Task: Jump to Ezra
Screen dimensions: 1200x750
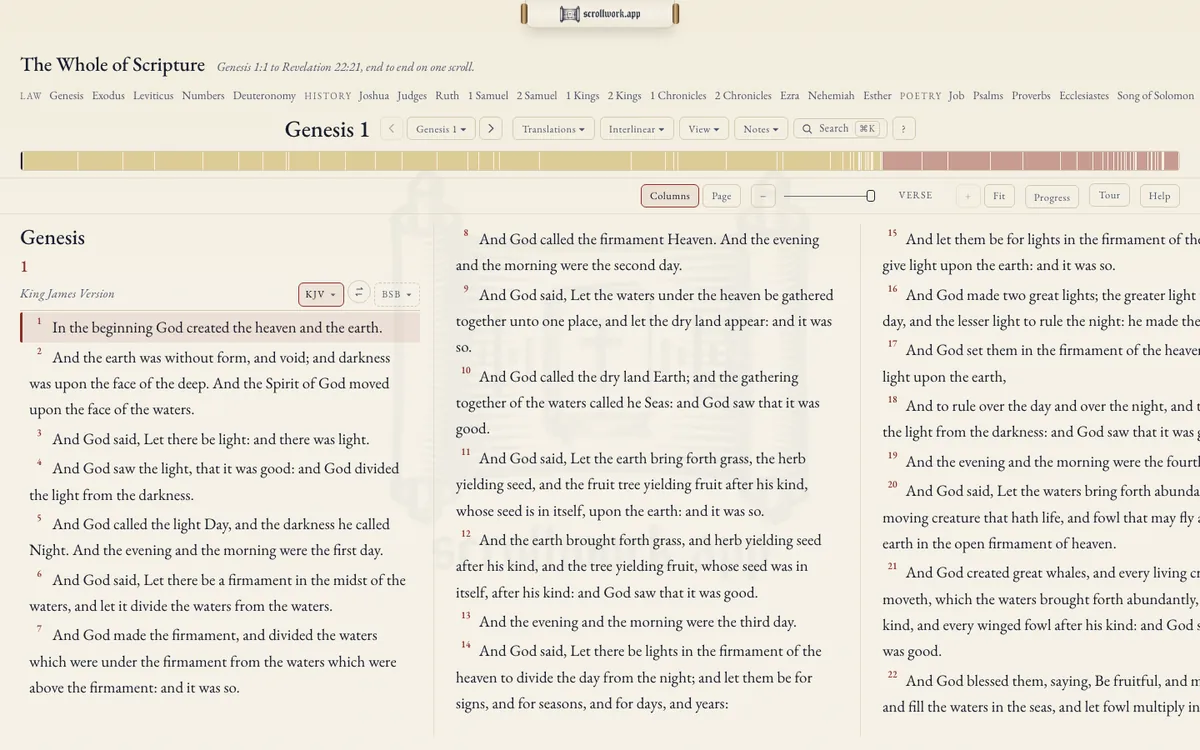Action: click(x=790, y=96)
